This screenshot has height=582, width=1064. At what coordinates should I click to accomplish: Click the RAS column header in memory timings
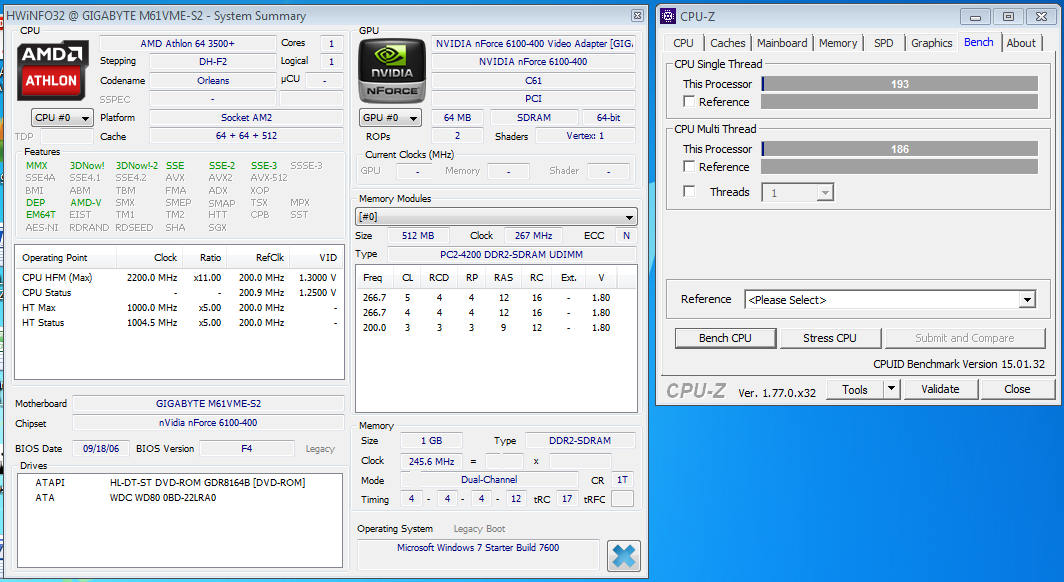504,277
